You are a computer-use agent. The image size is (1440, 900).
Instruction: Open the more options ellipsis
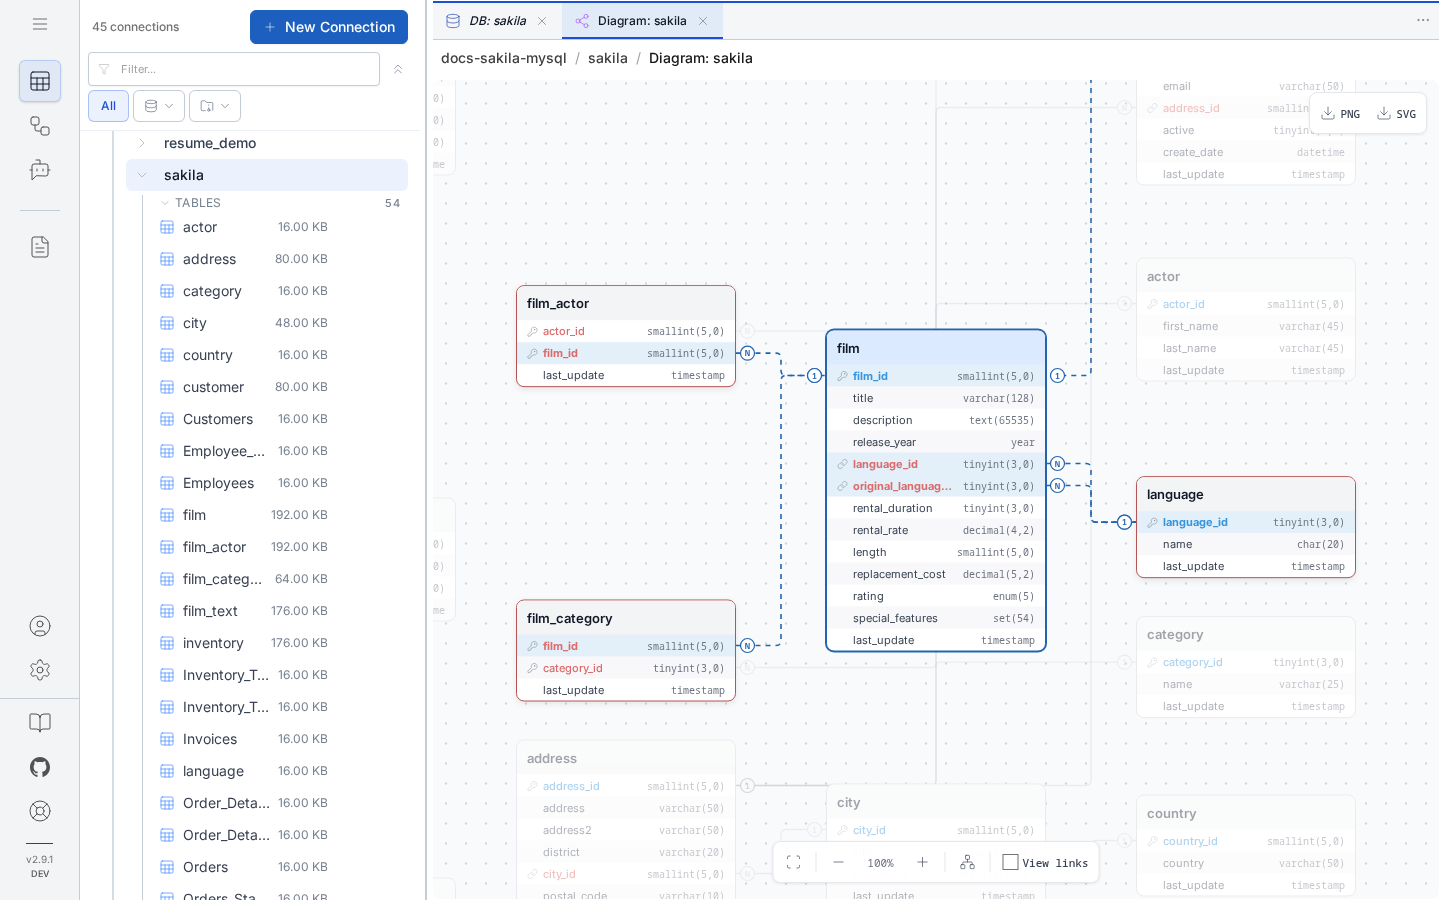1423,20
